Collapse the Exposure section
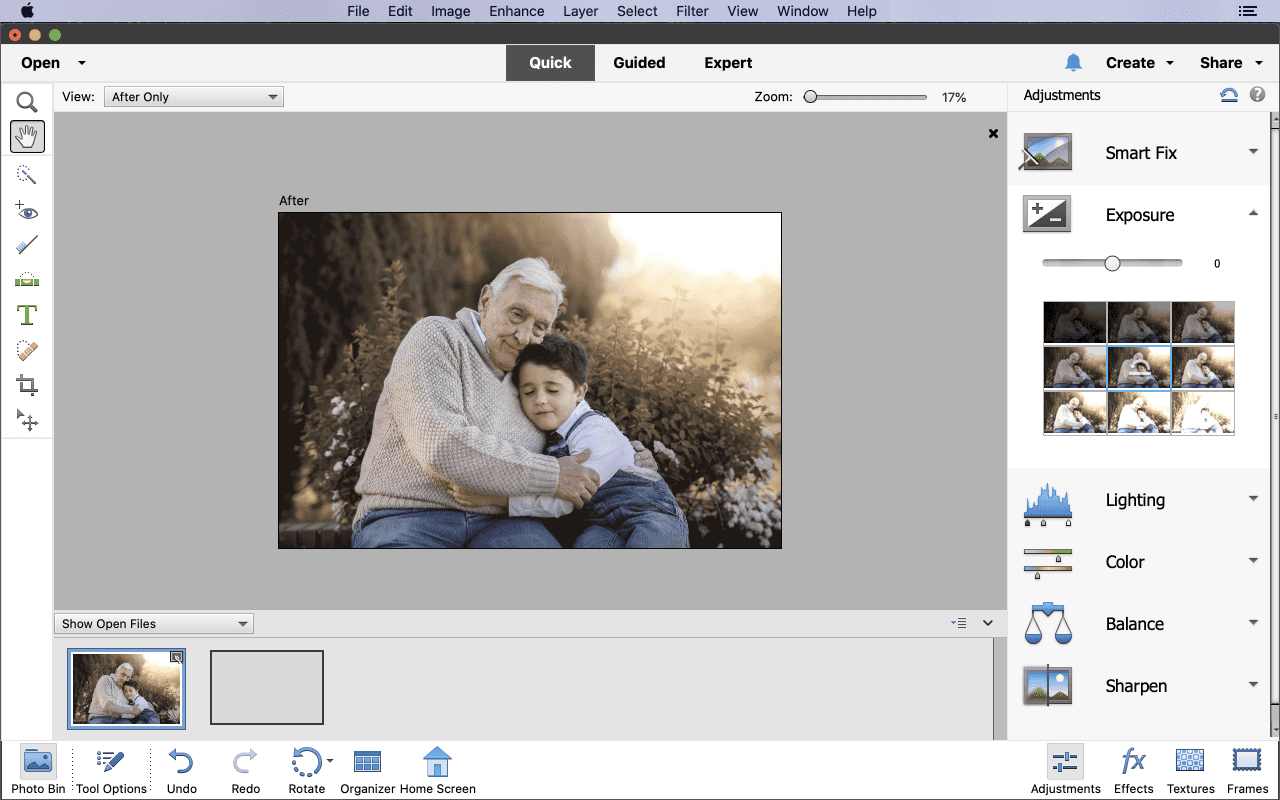The image size is (1280, 800). (x=1253, y=213)
